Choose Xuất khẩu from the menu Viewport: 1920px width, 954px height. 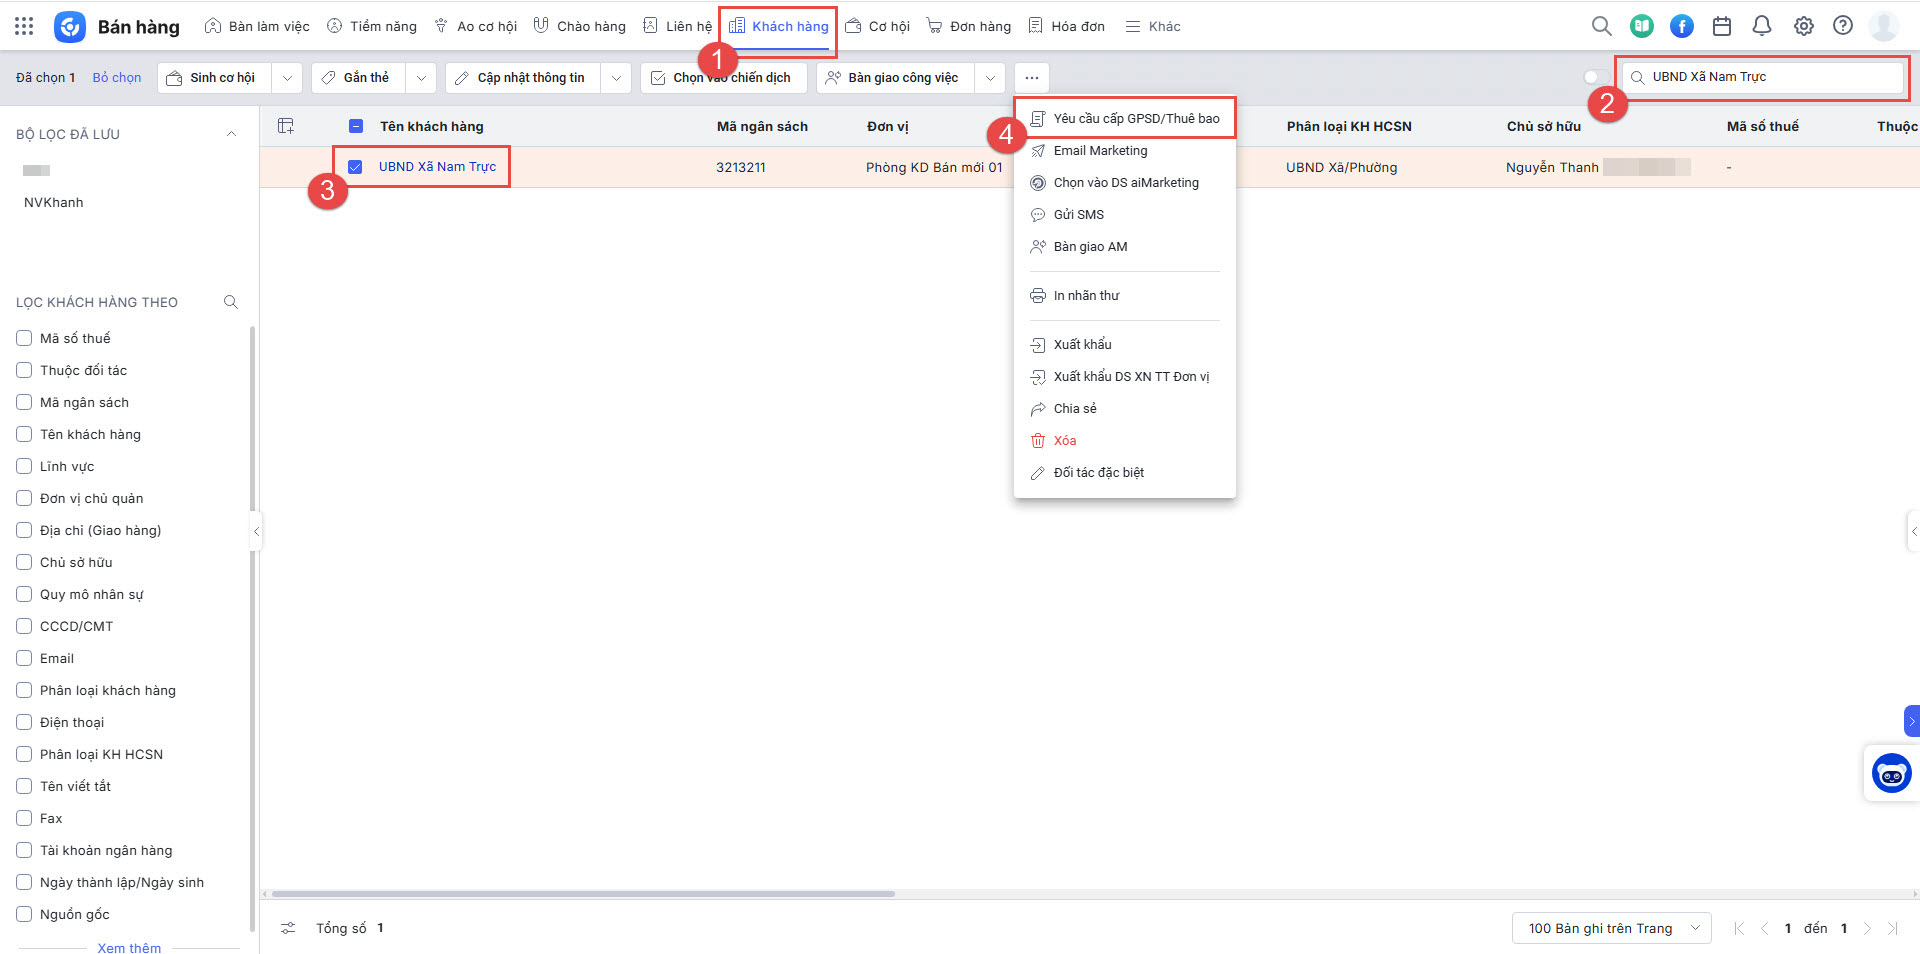pos(1125,345)
